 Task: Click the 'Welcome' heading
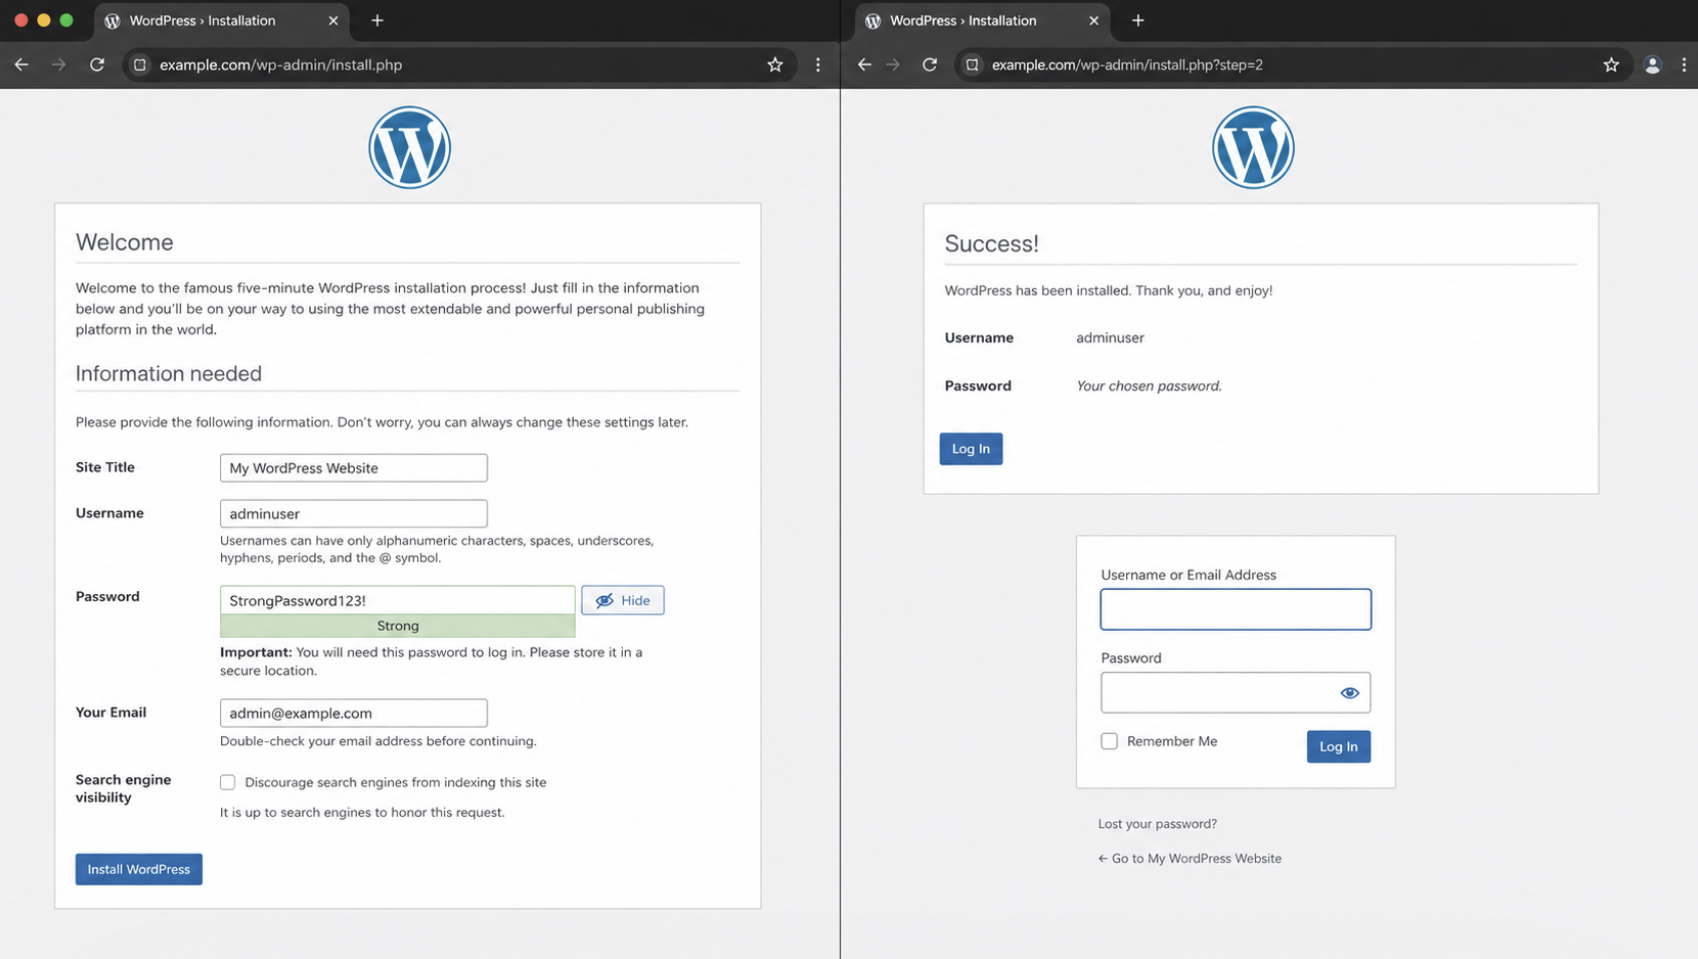(x=124, y=242)
